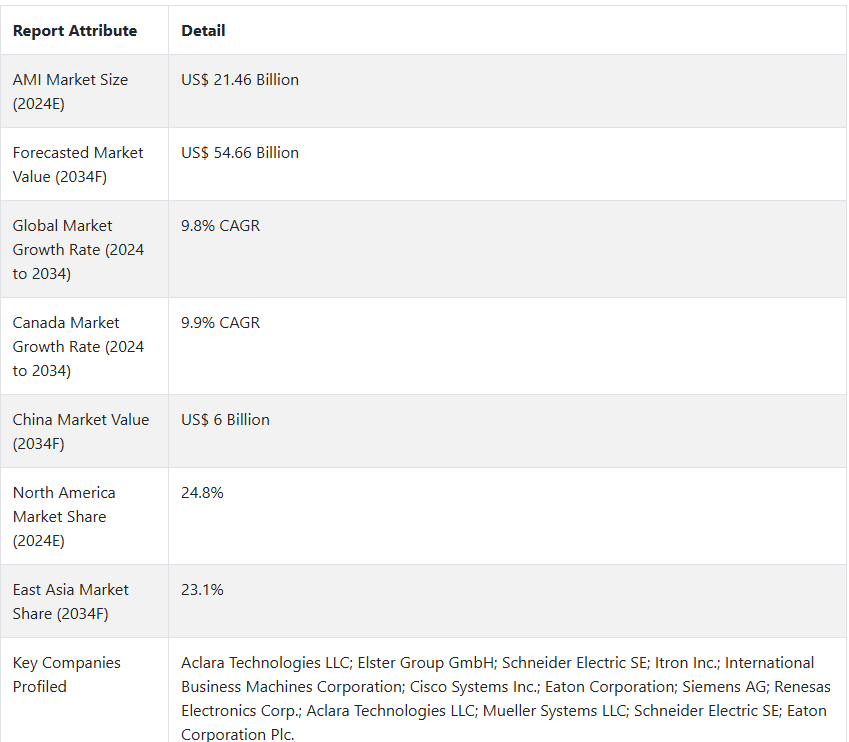Select the "Global Market Growth Rate" cell
This screenshot has height=742, width=849.
pyautogui.click(x=78, y=249)
